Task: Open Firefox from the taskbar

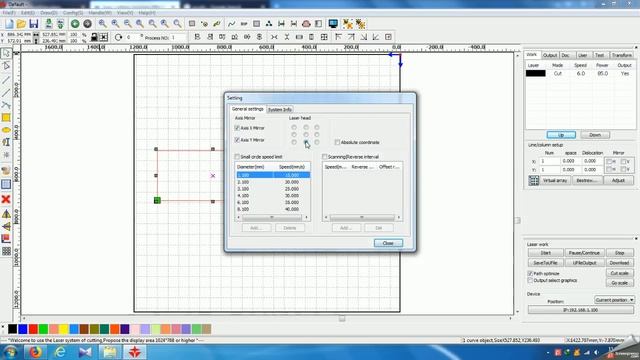Action: (x=35, y=352)
